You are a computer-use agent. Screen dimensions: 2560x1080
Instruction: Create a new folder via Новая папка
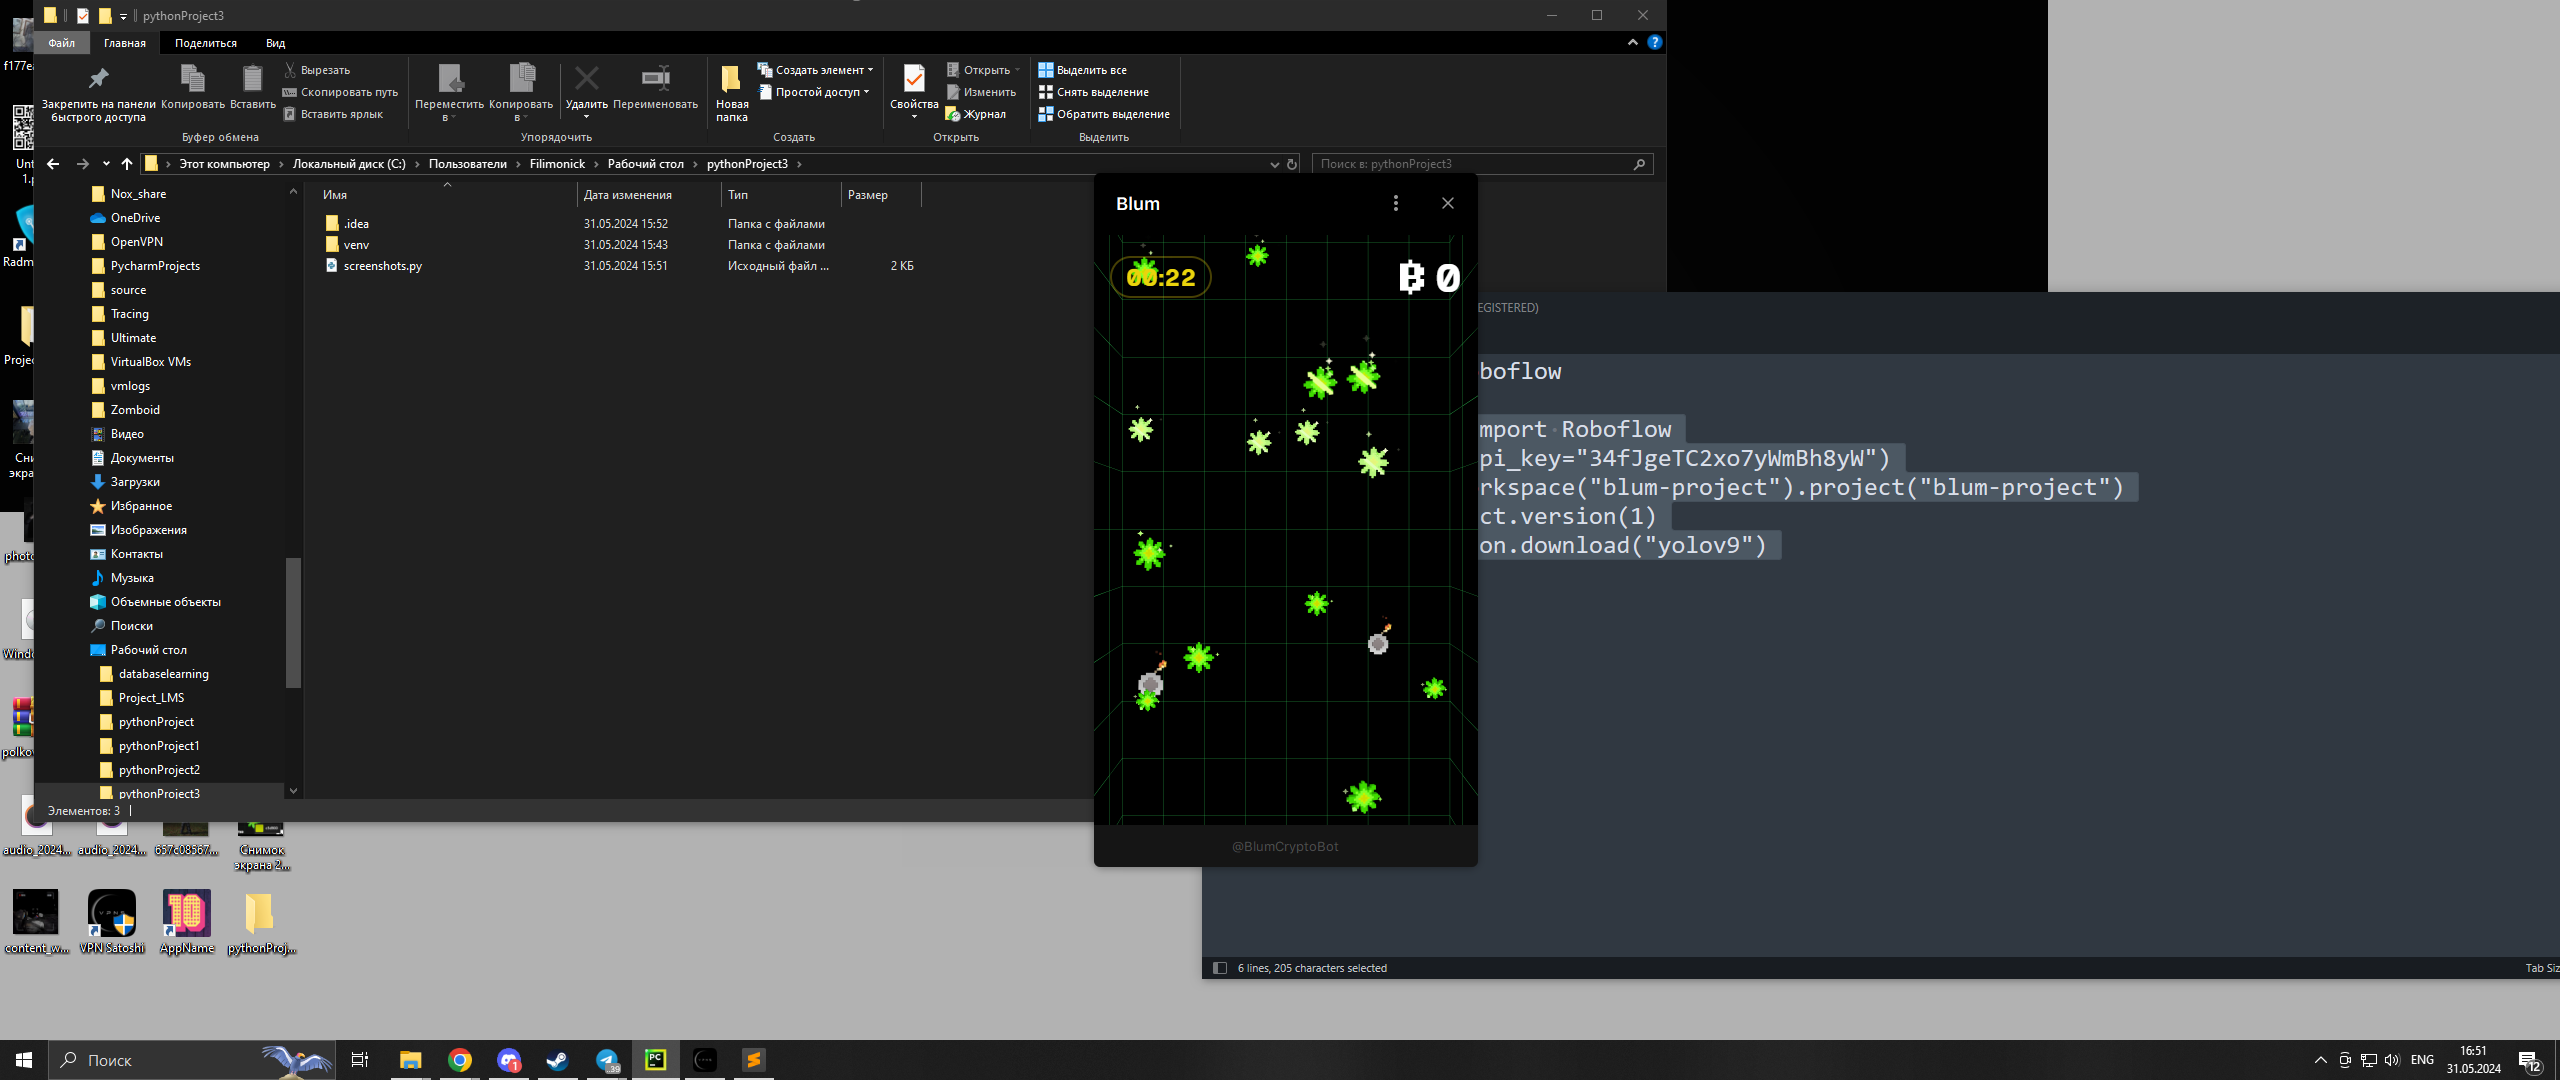click(732, 93)
